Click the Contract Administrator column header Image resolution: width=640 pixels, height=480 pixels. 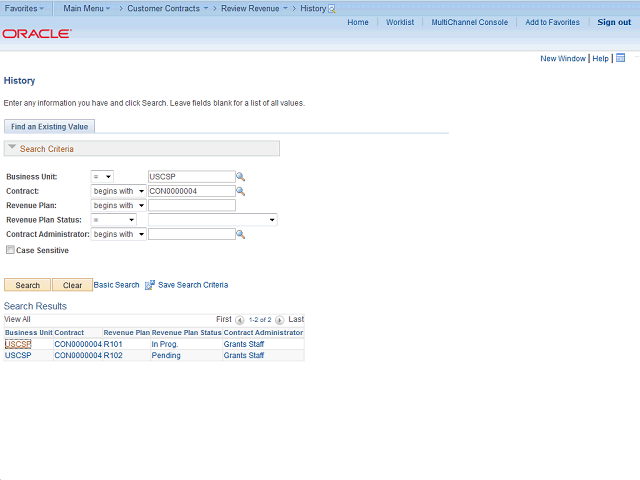[263, 333]
